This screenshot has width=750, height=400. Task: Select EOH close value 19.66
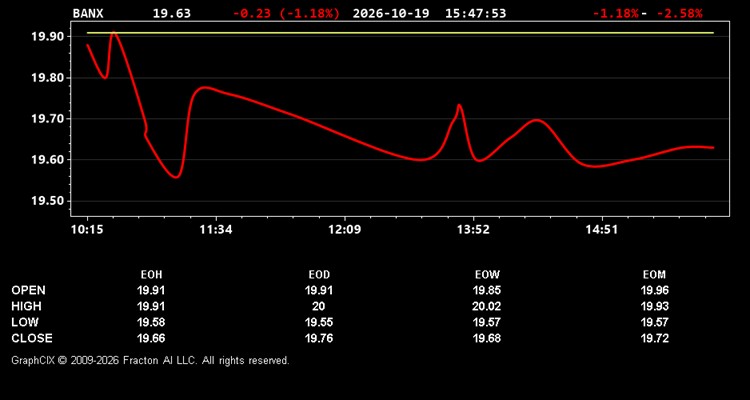click(x=151, y=338)
